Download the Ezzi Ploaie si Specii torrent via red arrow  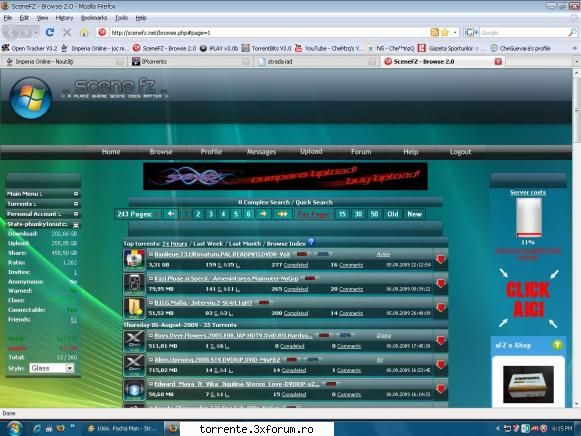click(441, 284)
